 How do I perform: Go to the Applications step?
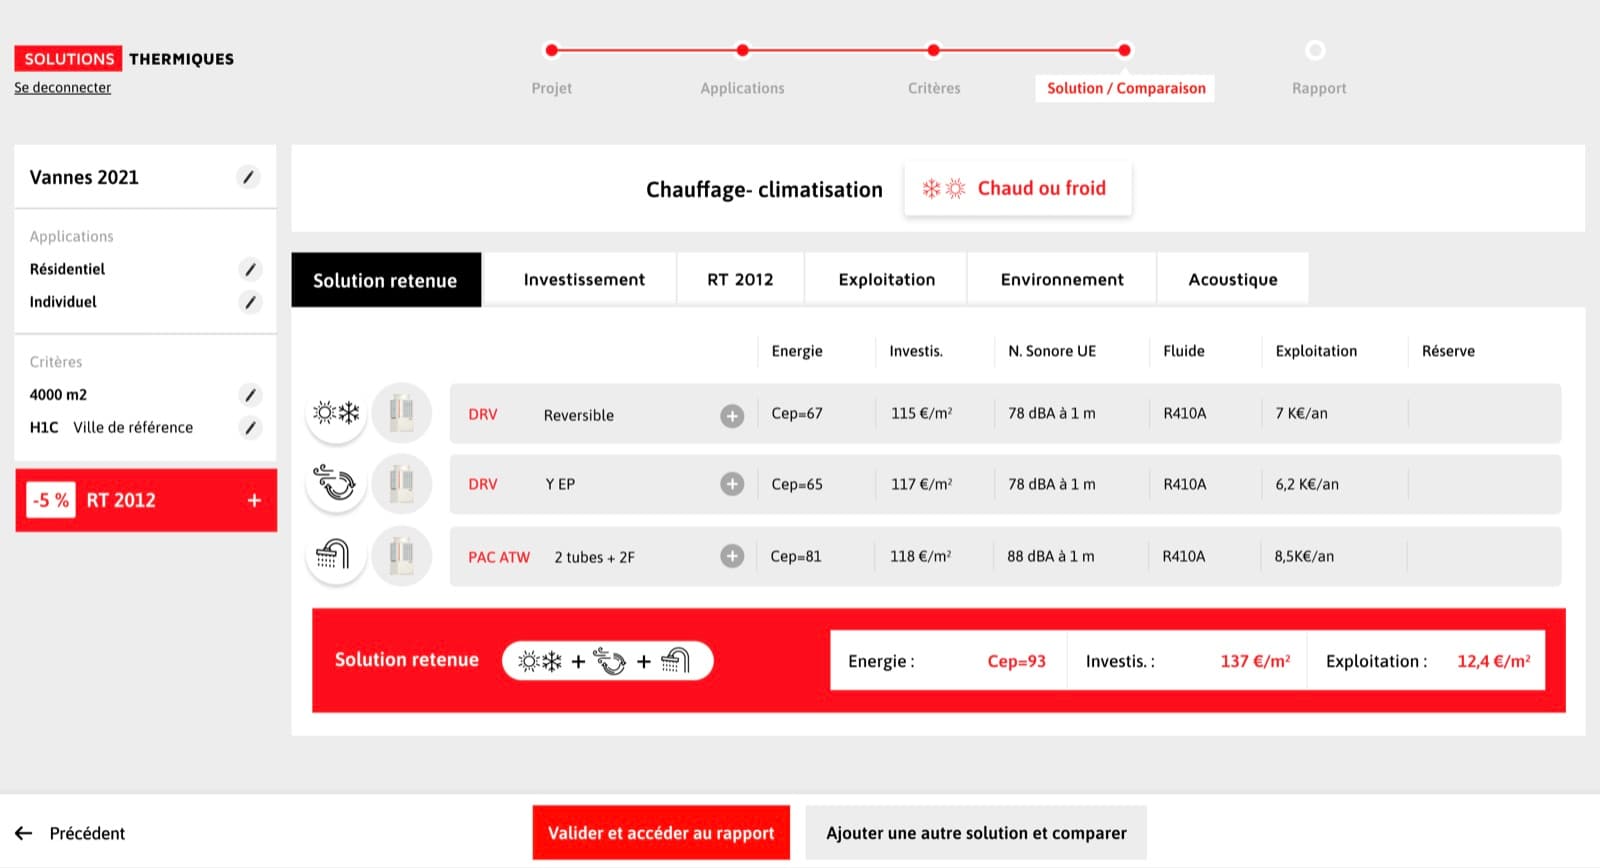(743, 88)
